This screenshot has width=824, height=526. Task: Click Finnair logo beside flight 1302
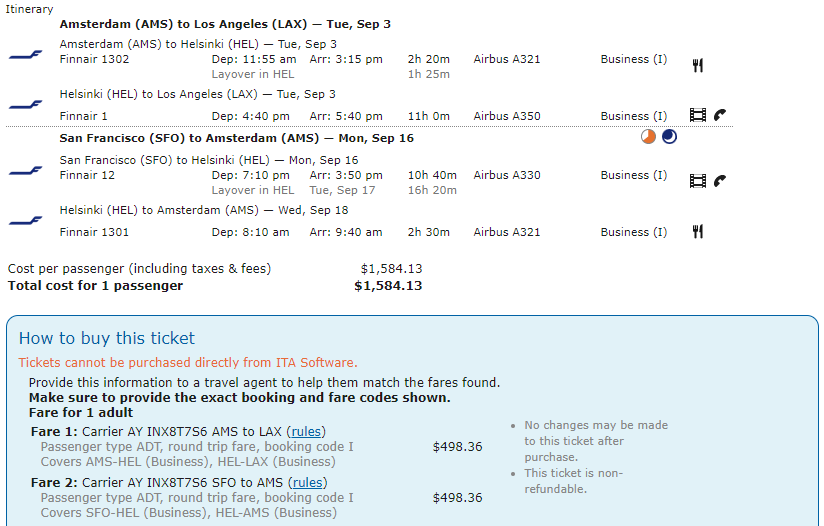coord(25,55)
